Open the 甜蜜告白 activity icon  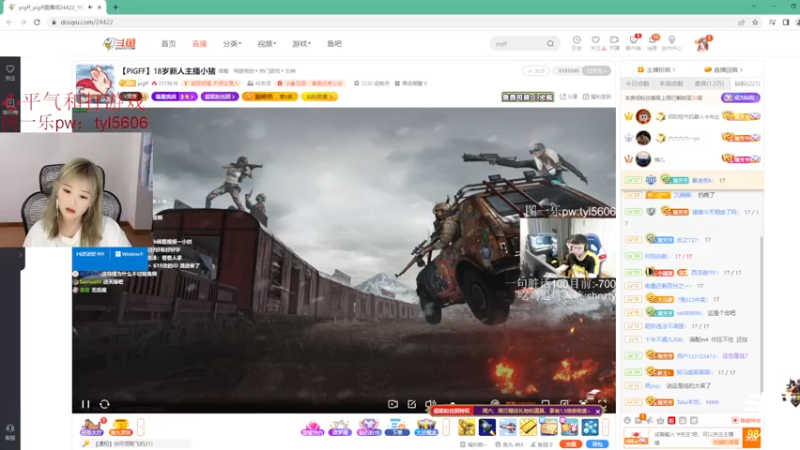pyautogui.click(x=312, y=427)
